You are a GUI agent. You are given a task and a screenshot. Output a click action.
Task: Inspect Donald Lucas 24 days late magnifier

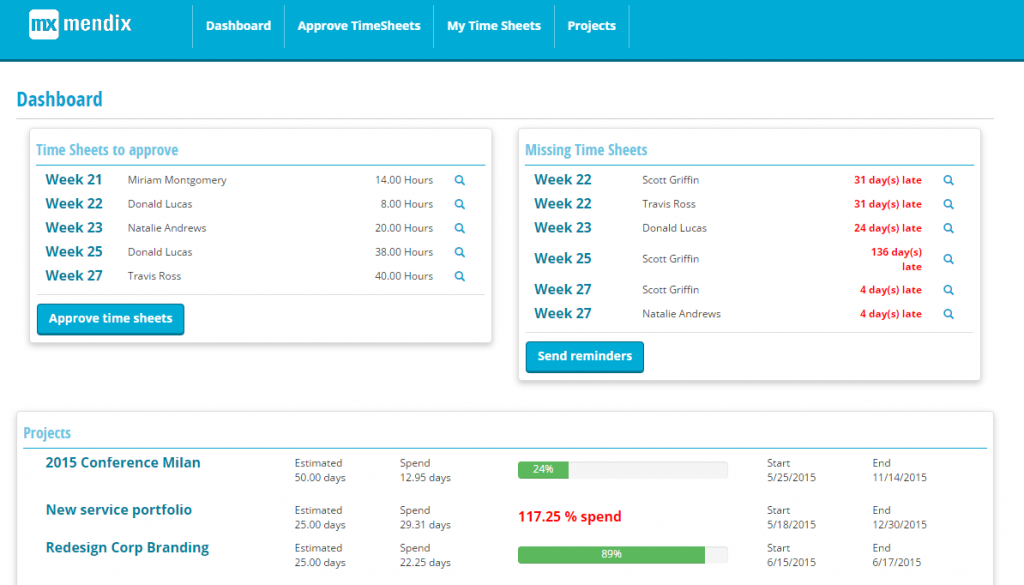click(948, 229)
